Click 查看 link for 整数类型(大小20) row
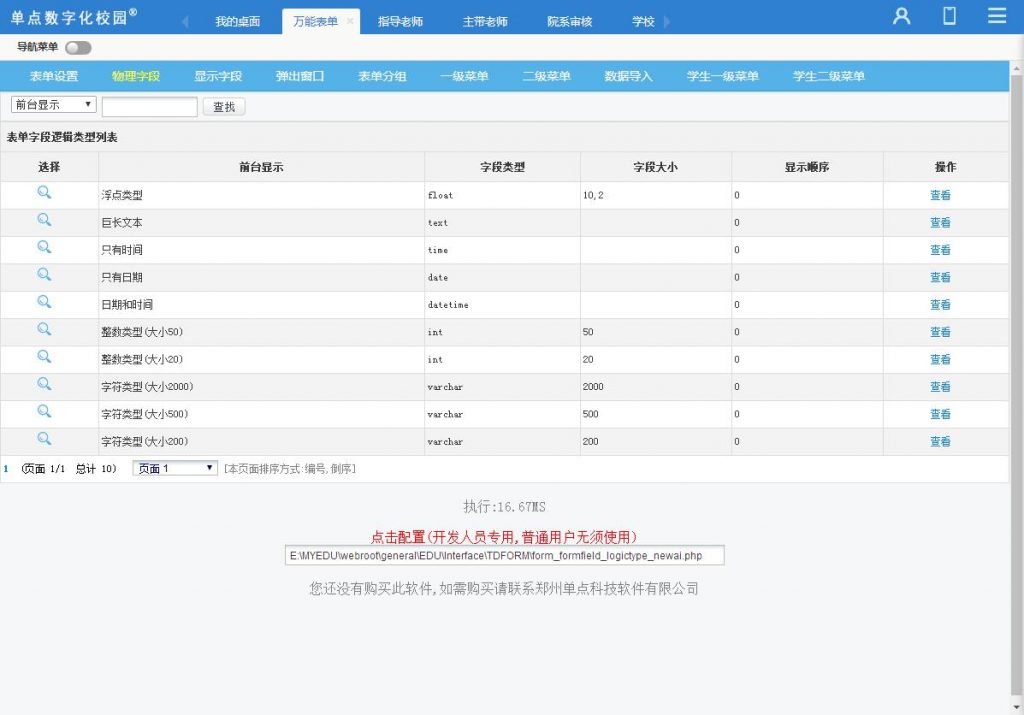 pos(940,360)
